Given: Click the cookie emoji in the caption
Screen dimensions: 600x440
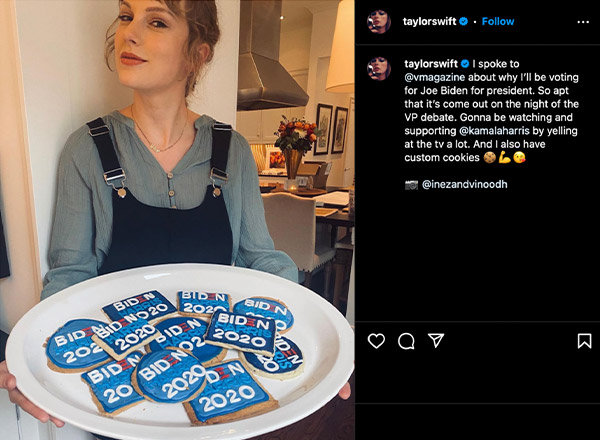Looking at the screenshot, I should point(490,157).
